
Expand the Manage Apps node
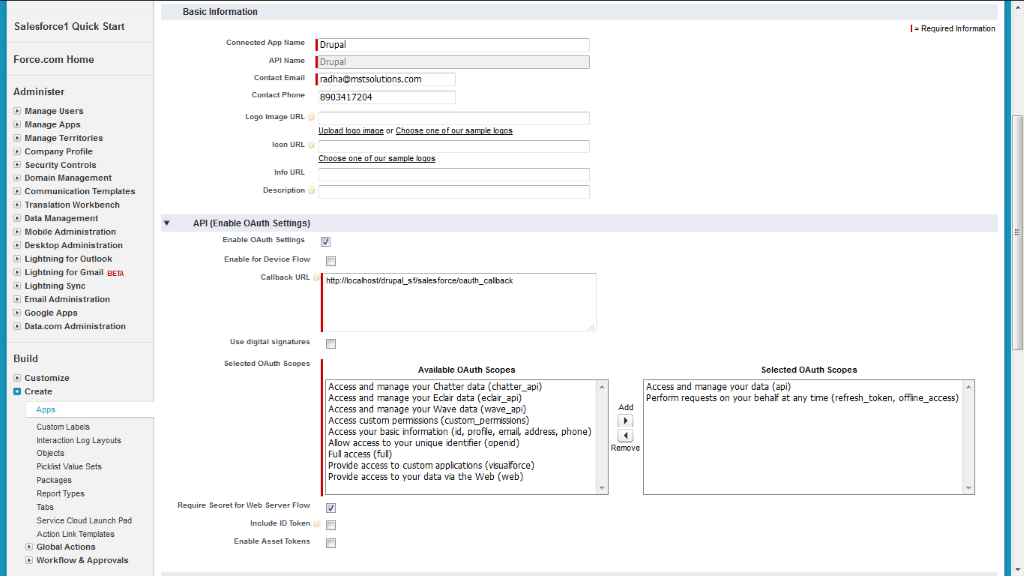17,125
